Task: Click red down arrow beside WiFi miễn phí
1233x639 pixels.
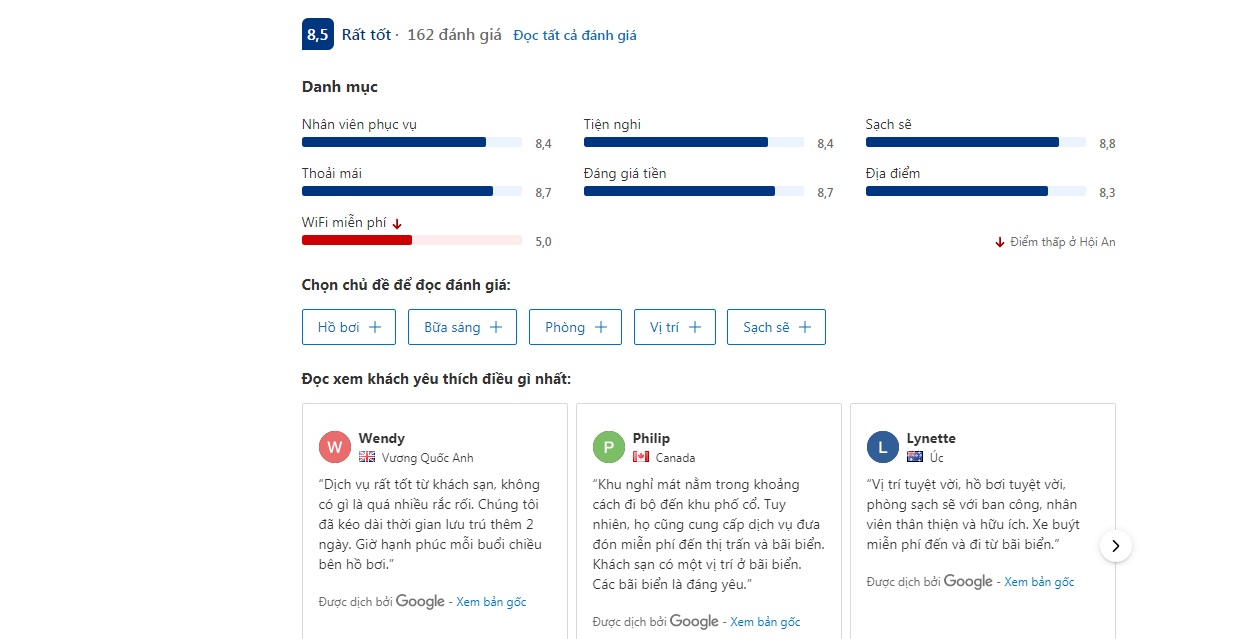Action: click(397, 224)
